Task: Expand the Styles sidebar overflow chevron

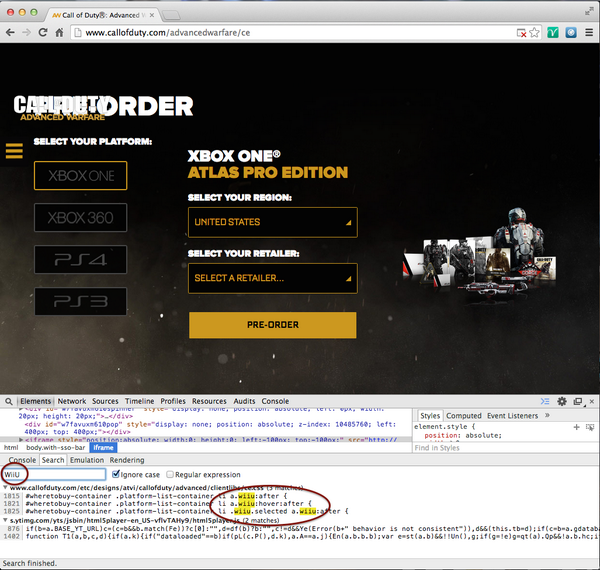Action: (x=545, y=415)
